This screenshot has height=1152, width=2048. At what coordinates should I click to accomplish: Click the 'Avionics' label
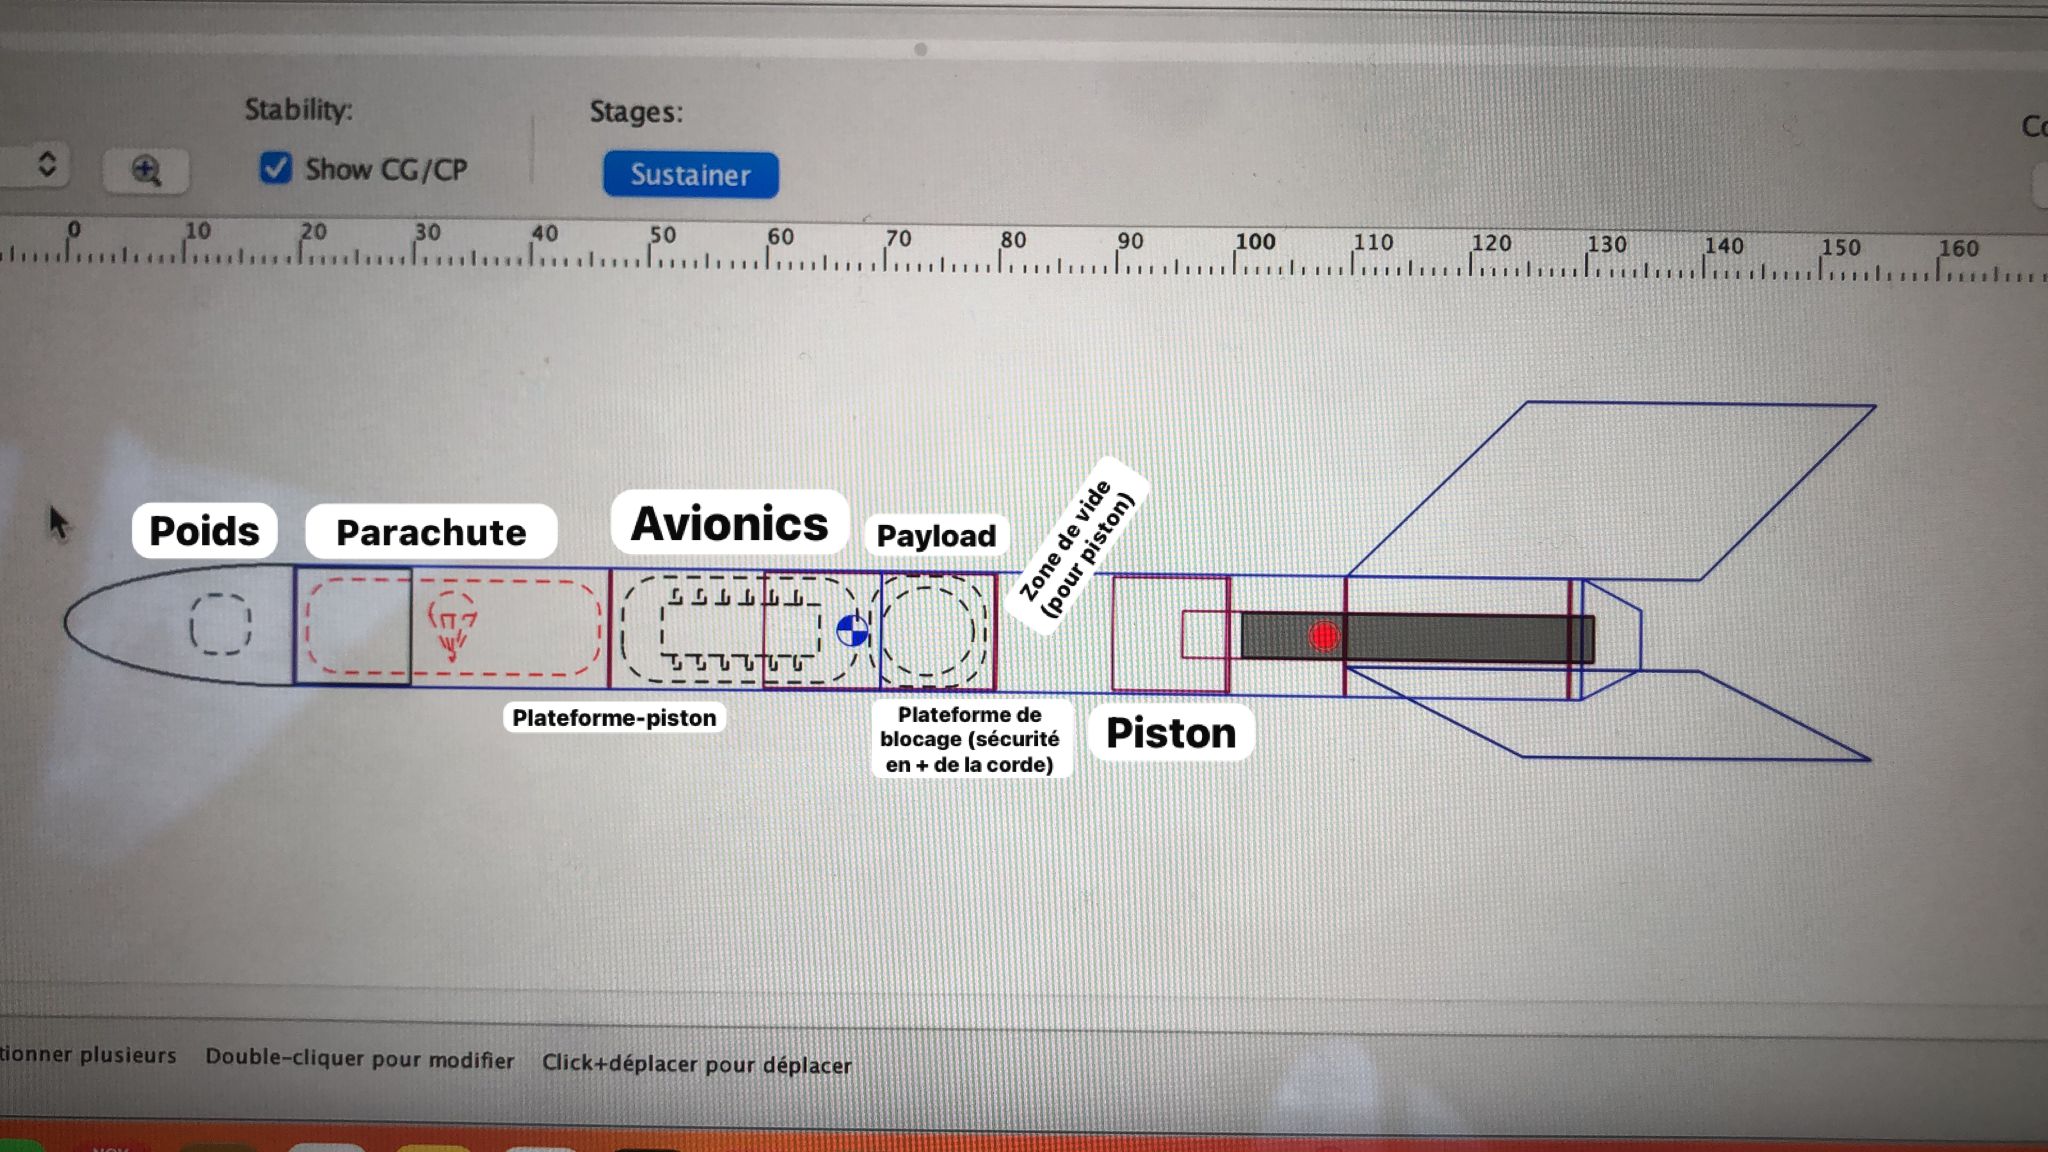coord(730,523)
